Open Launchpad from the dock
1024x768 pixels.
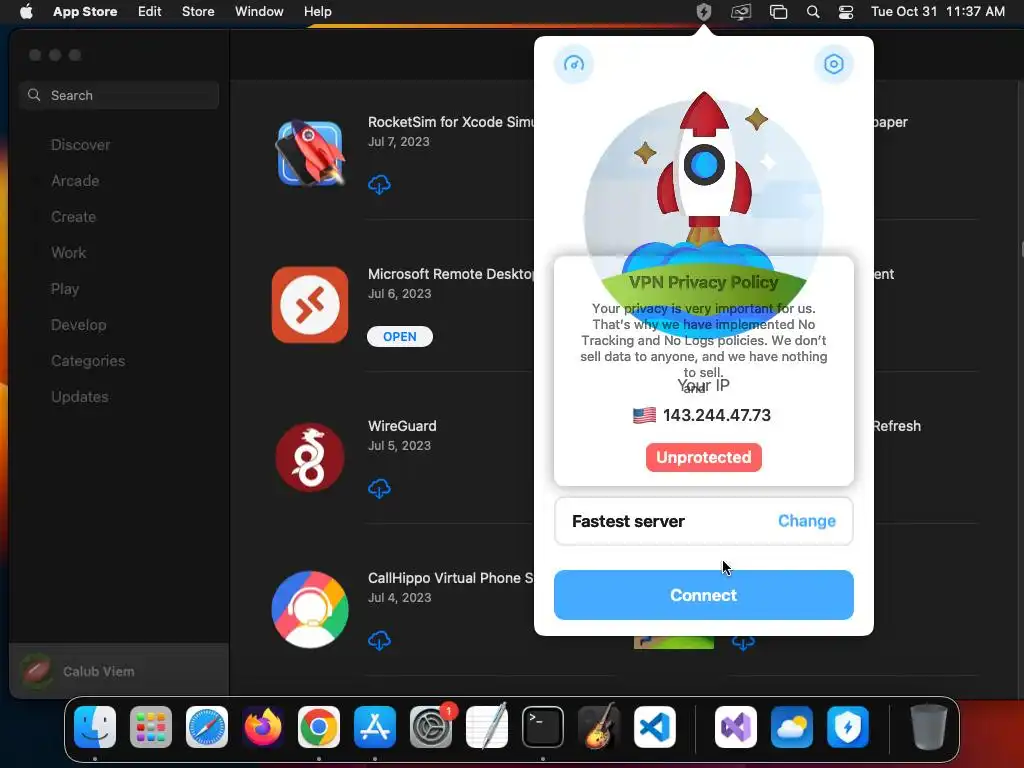151,727
